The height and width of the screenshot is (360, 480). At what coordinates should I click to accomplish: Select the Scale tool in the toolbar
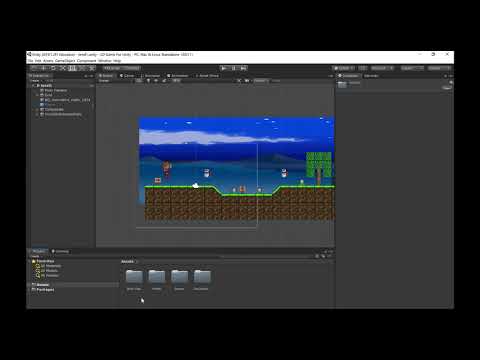(x=63, y=68)
